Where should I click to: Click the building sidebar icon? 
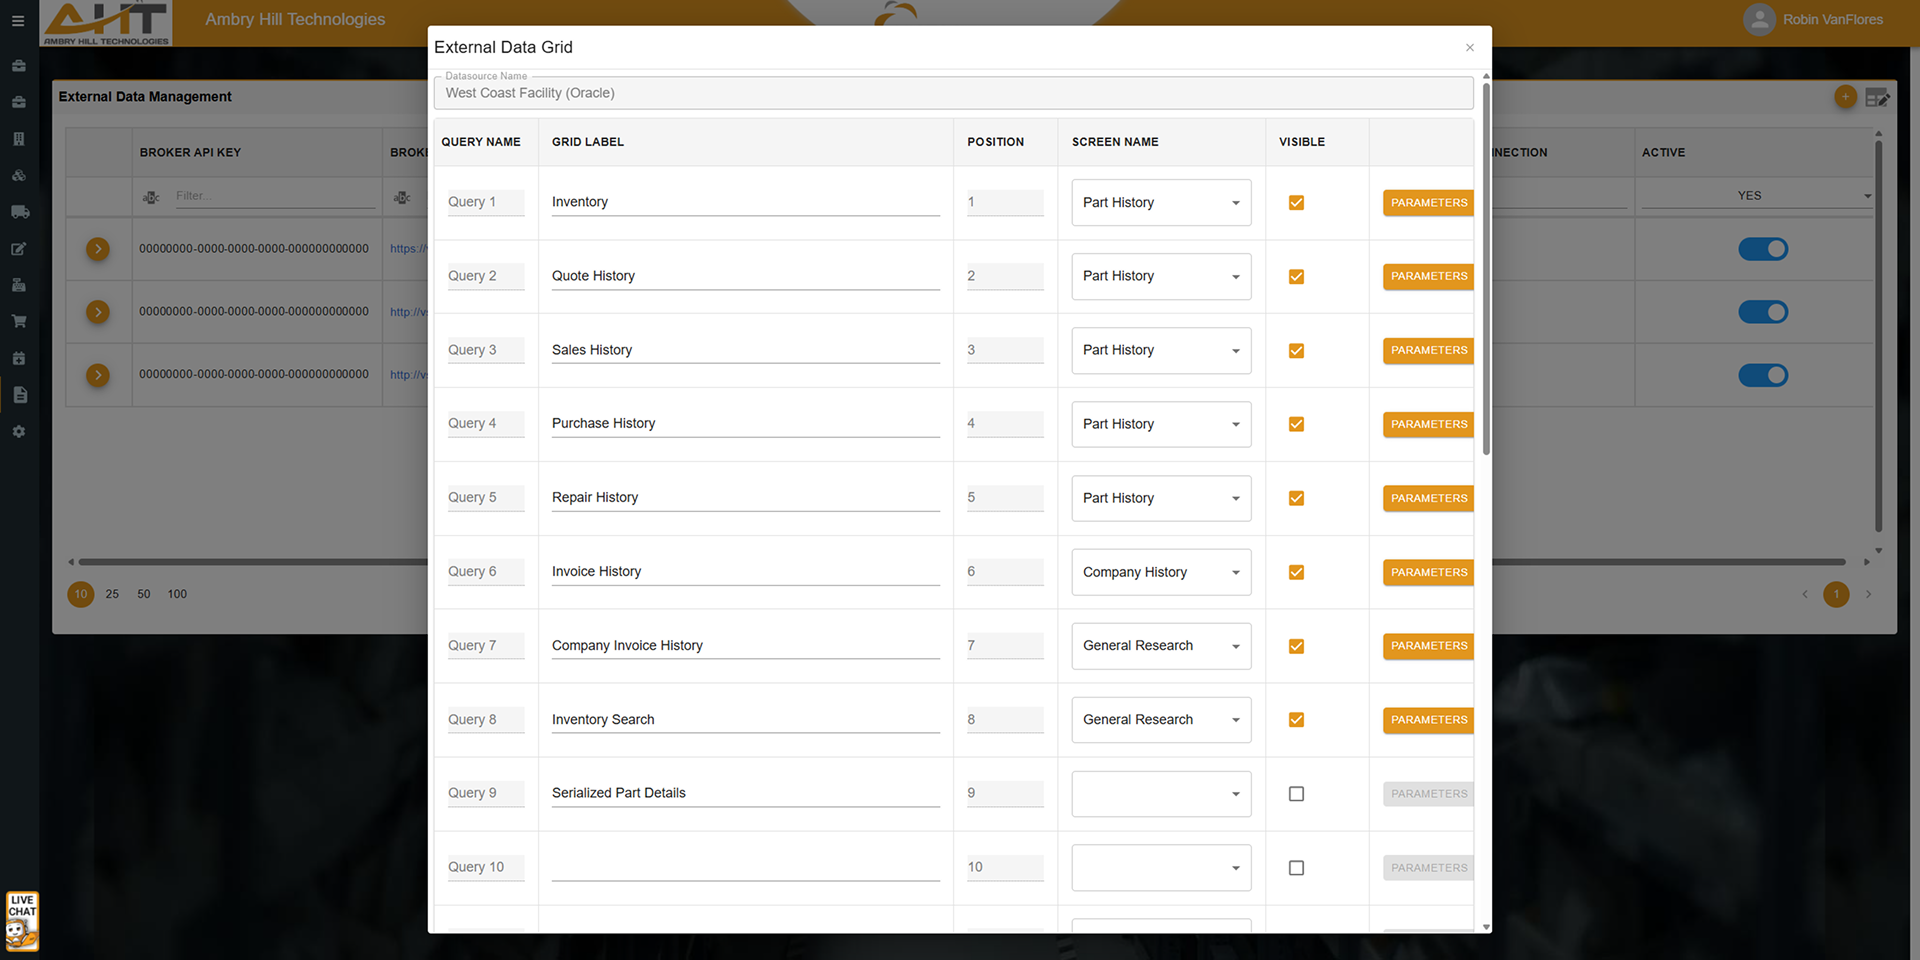[x=19, y=139]
